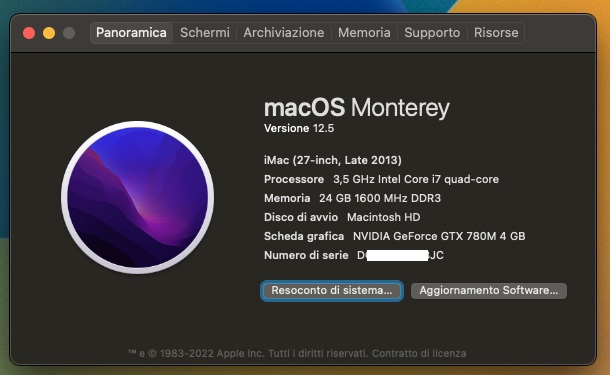This screenshot has height=375, width=610.
Task: Click Versione 12.5 to reveal build number
Action: [x=299, y=128]
